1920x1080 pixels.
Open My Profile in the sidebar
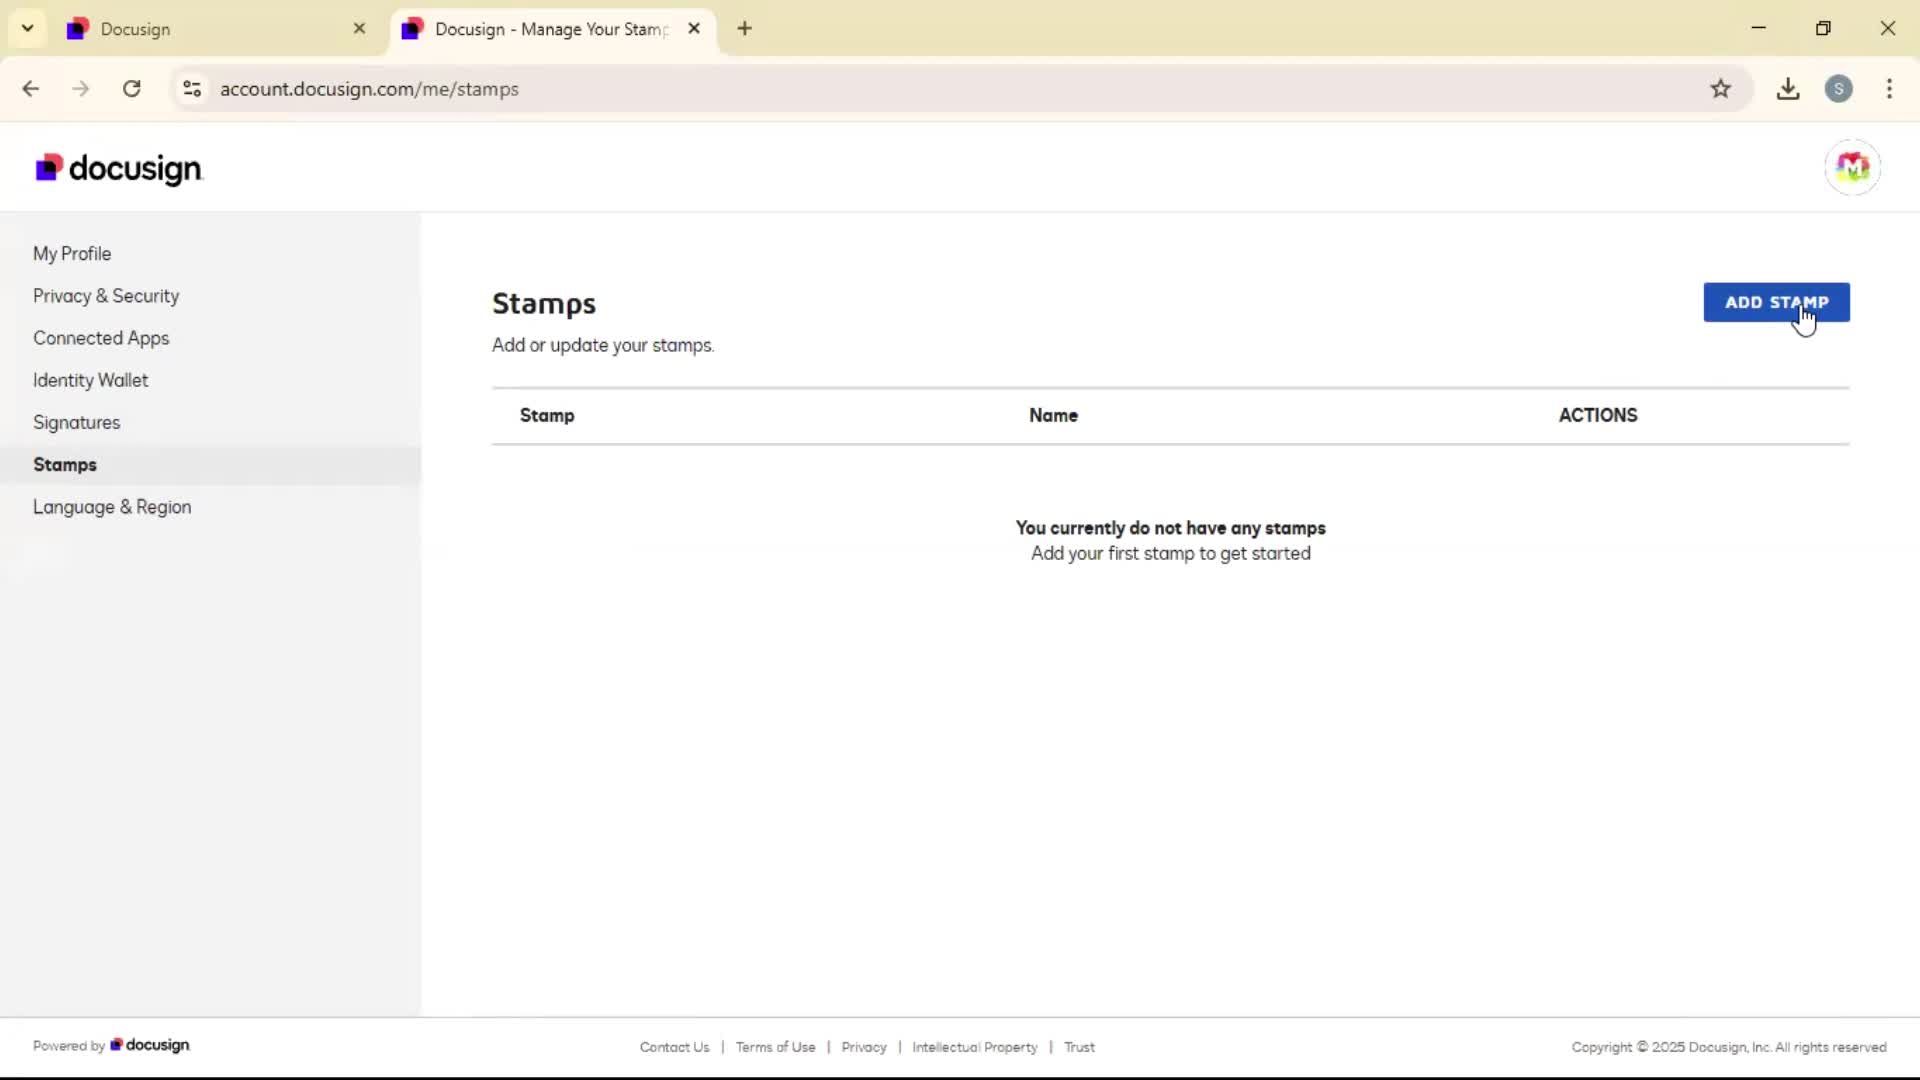[x=72, y=254]
